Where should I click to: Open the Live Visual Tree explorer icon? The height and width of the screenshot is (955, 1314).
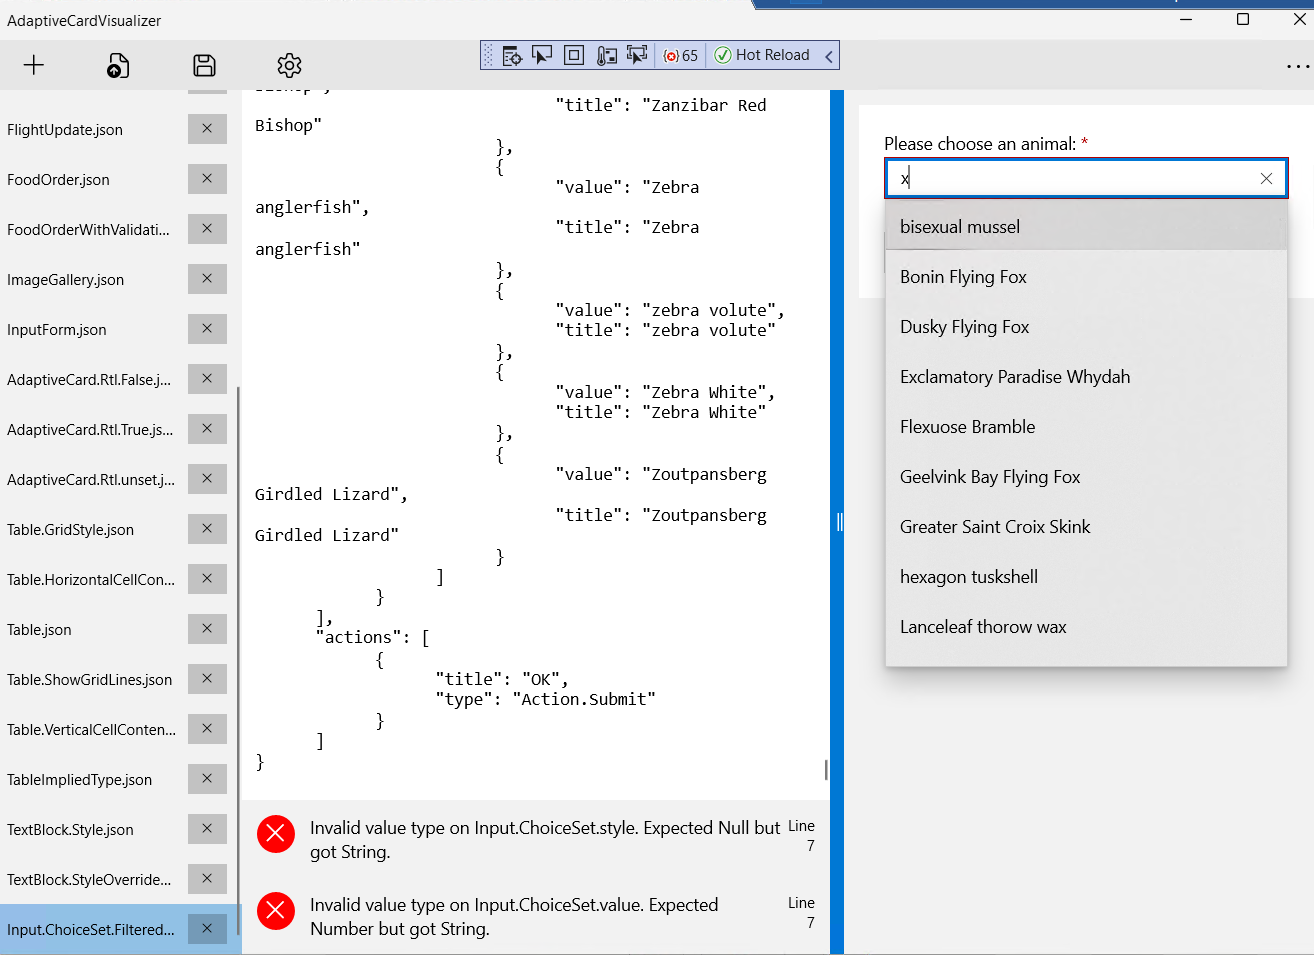512,55
